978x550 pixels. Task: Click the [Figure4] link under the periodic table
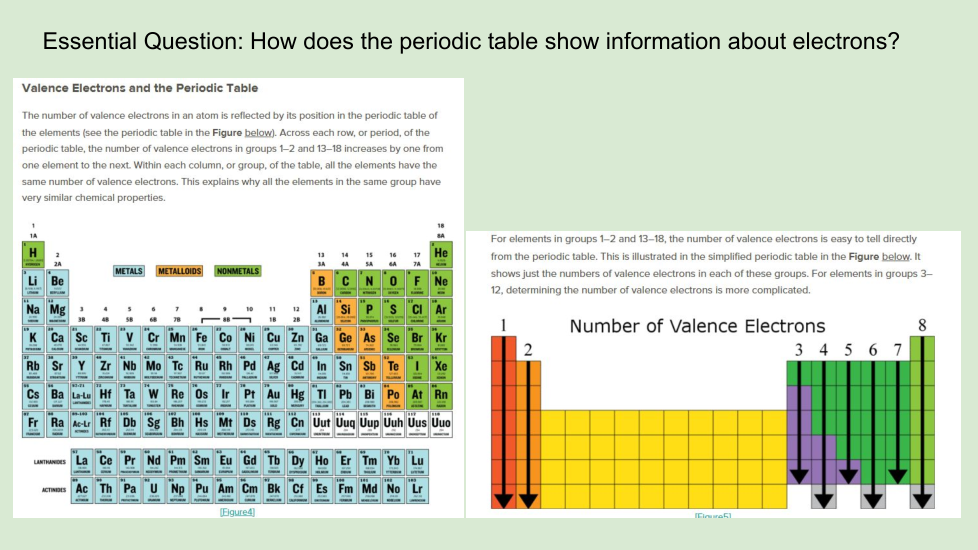pyautogui.click(x=237, y=511)
